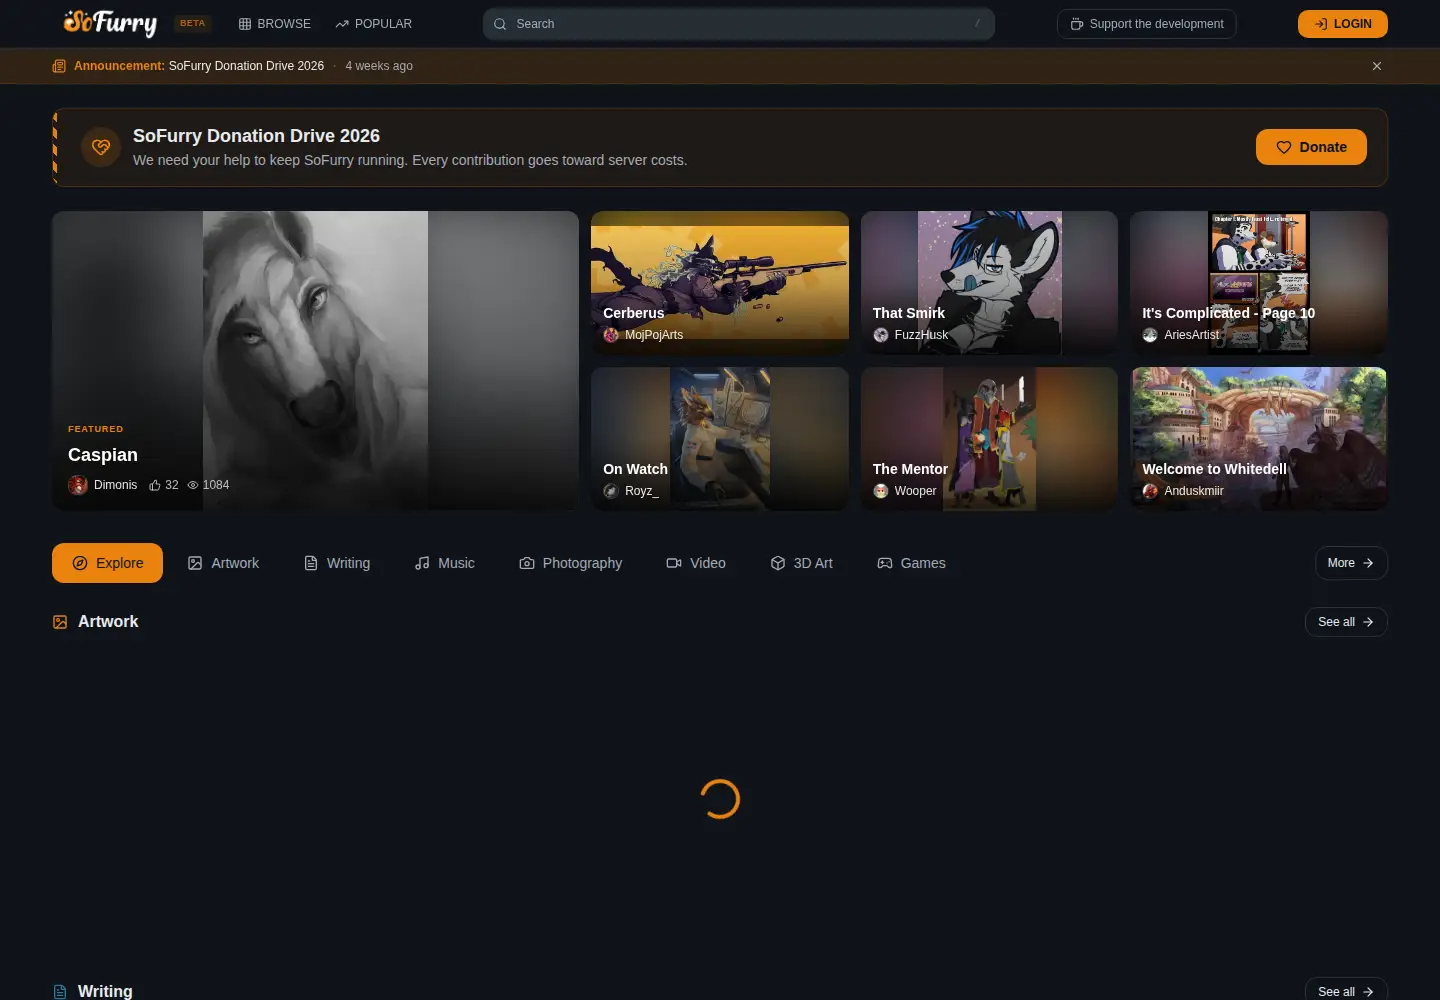The height and width of the screenshot is (1000, 1440).
Task: Click AriesArtist avatar icon
Action: tap(1150, 335)
